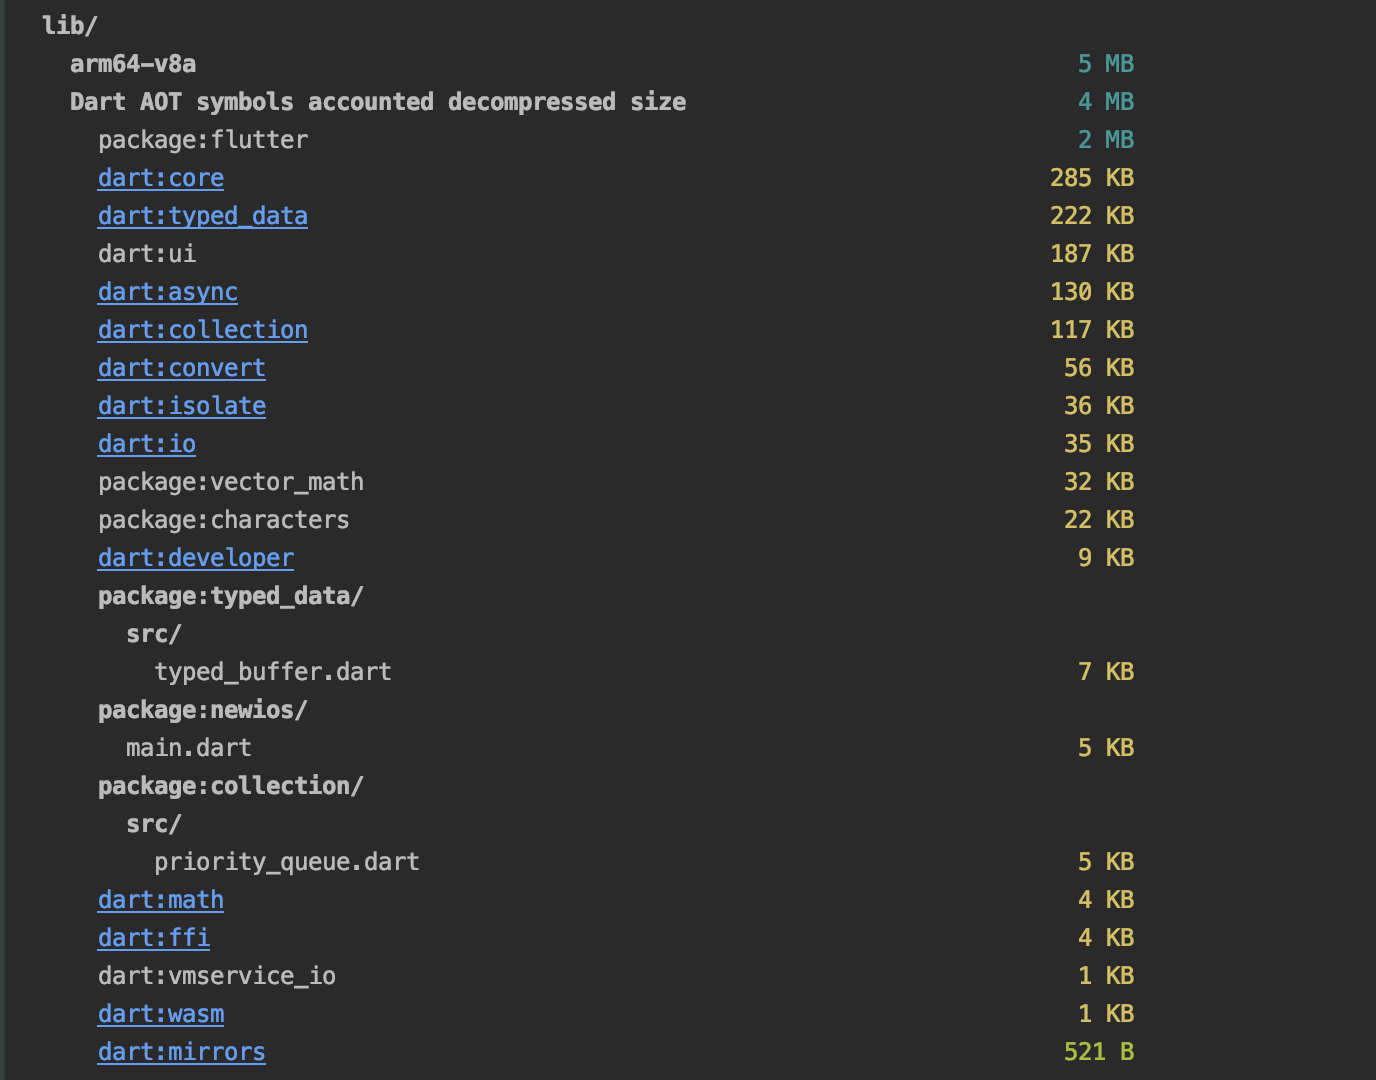Select src/ under package:typed_data/
Viewport: 1376px width, 1080px height.
point(154,634)
